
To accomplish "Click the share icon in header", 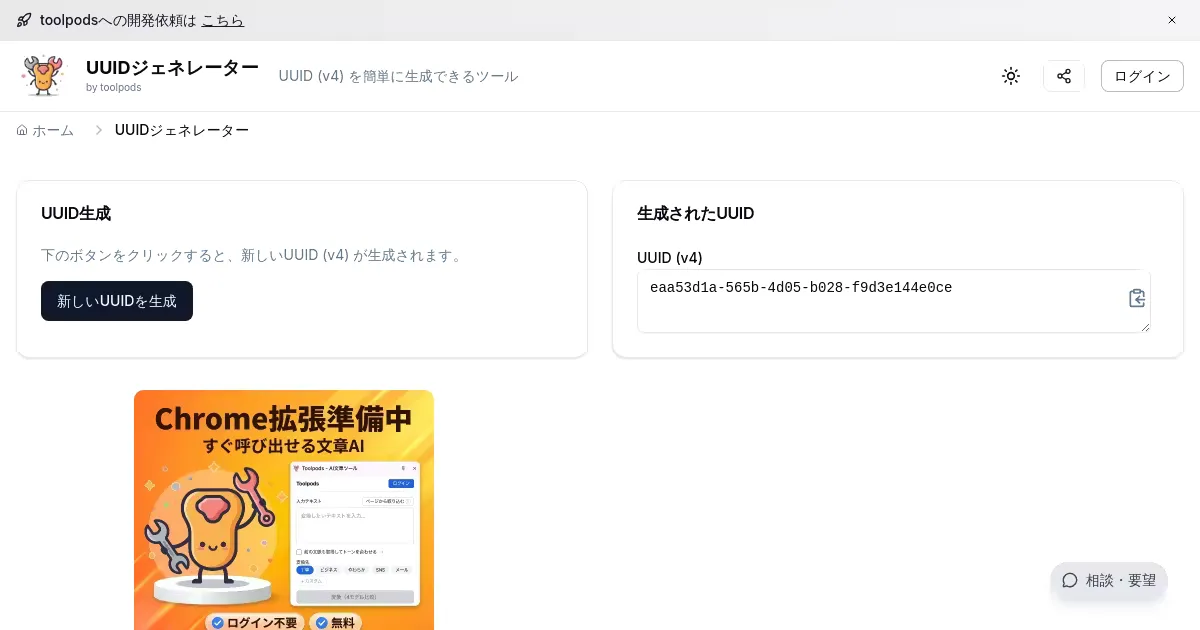I will tap(1064, 76).
